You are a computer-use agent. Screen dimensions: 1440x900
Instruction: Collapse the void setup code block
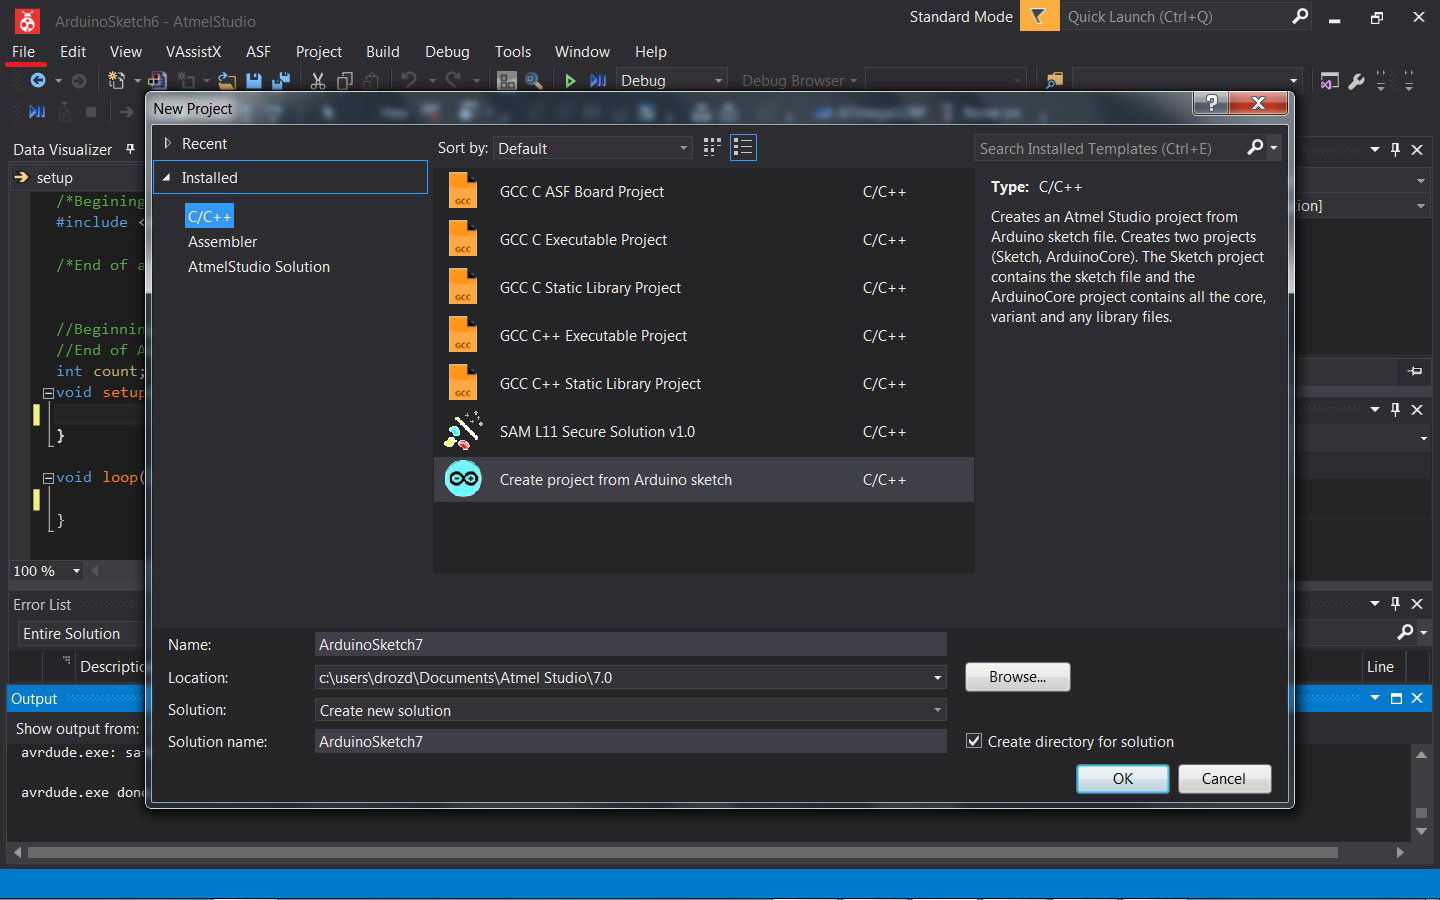[x=48, y=393]
